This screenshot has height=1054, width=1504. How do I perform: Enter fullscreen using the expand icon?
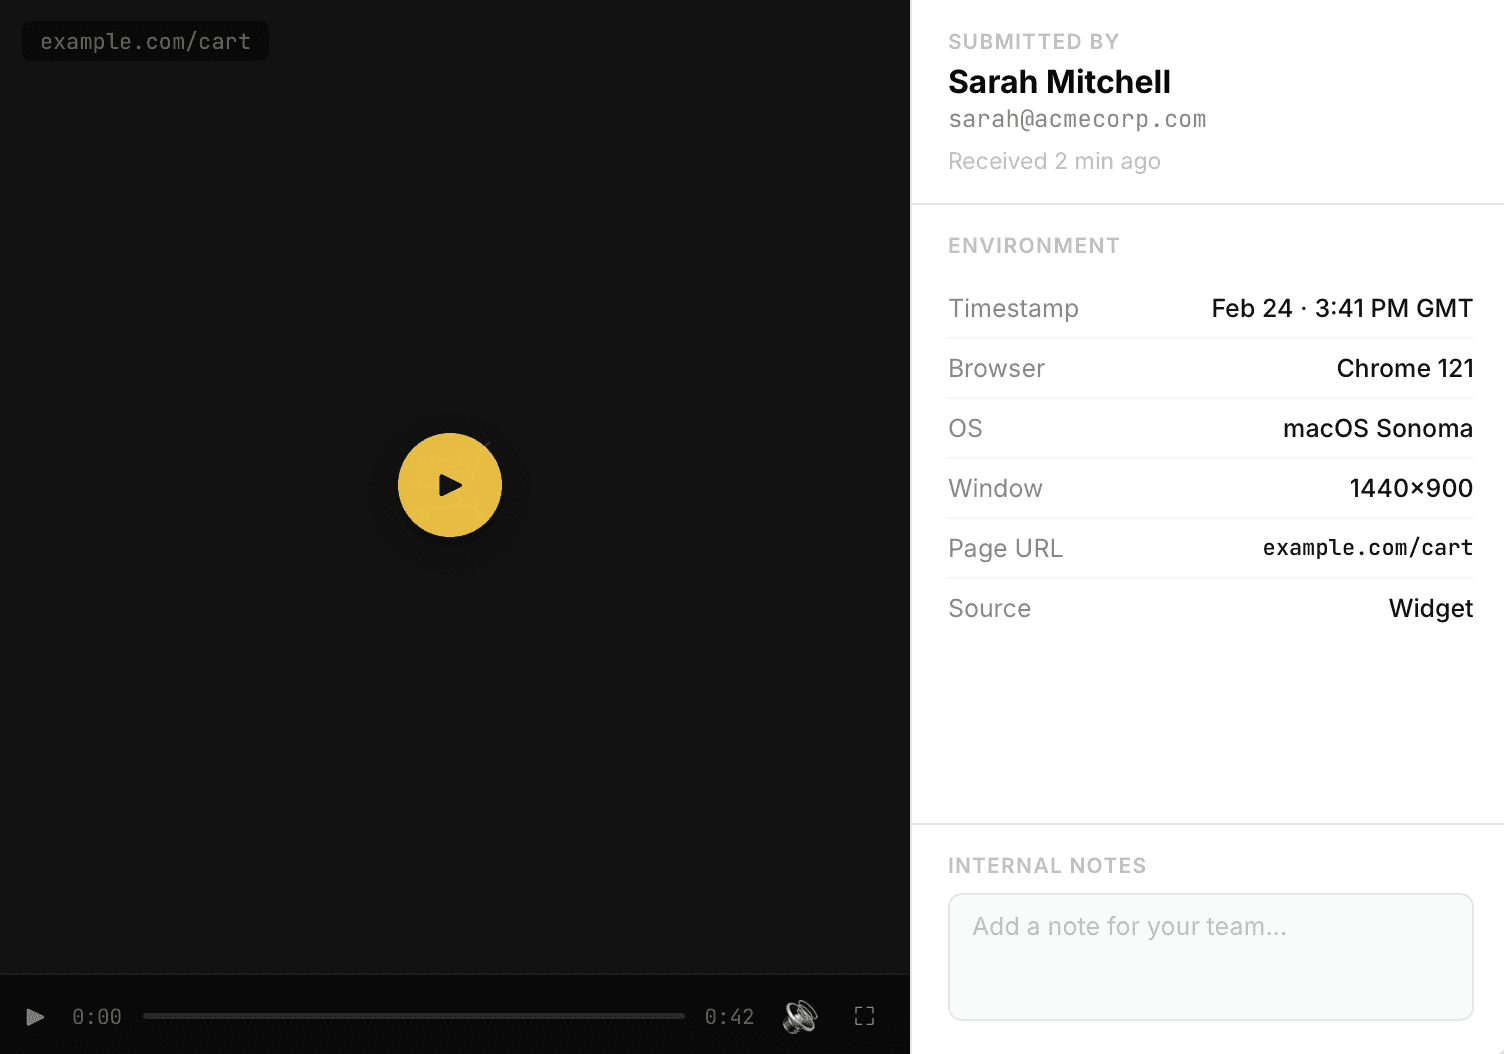coord(863,1016)
